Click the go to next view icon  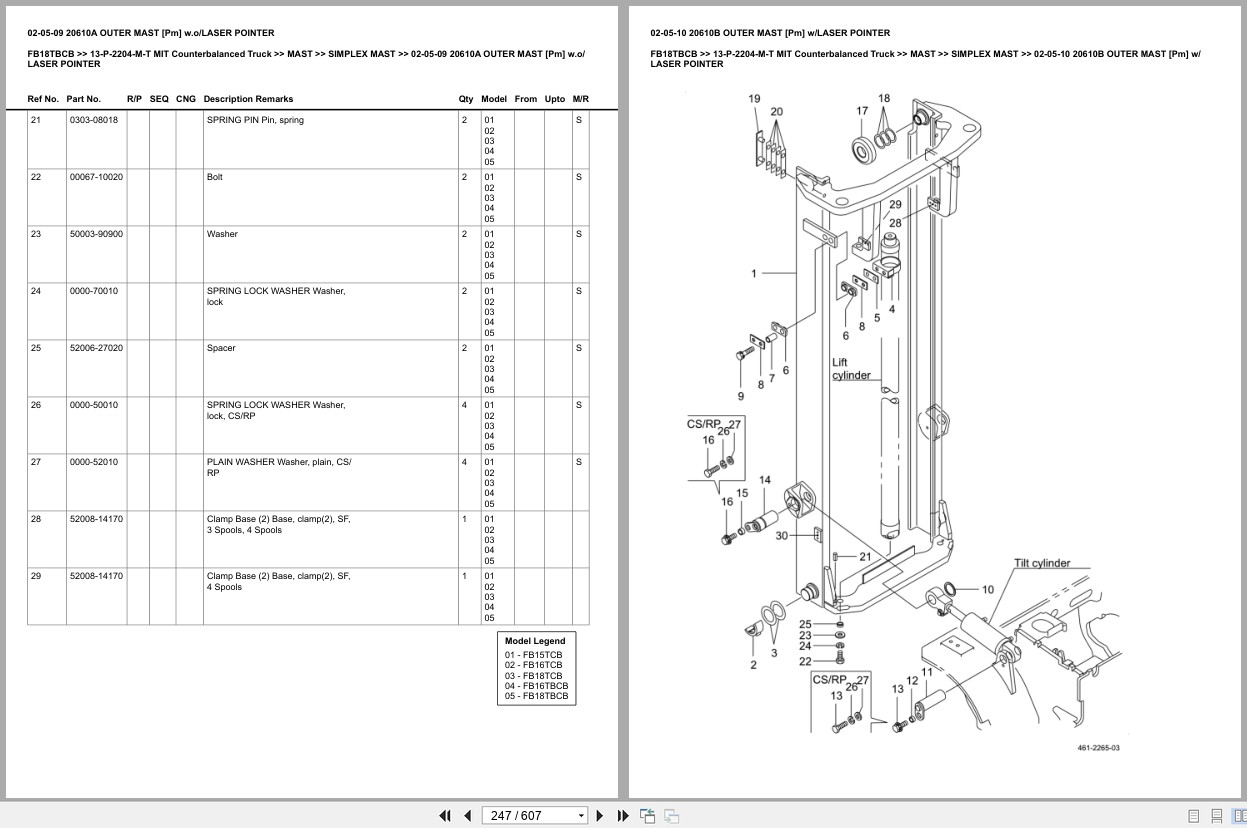671,815
